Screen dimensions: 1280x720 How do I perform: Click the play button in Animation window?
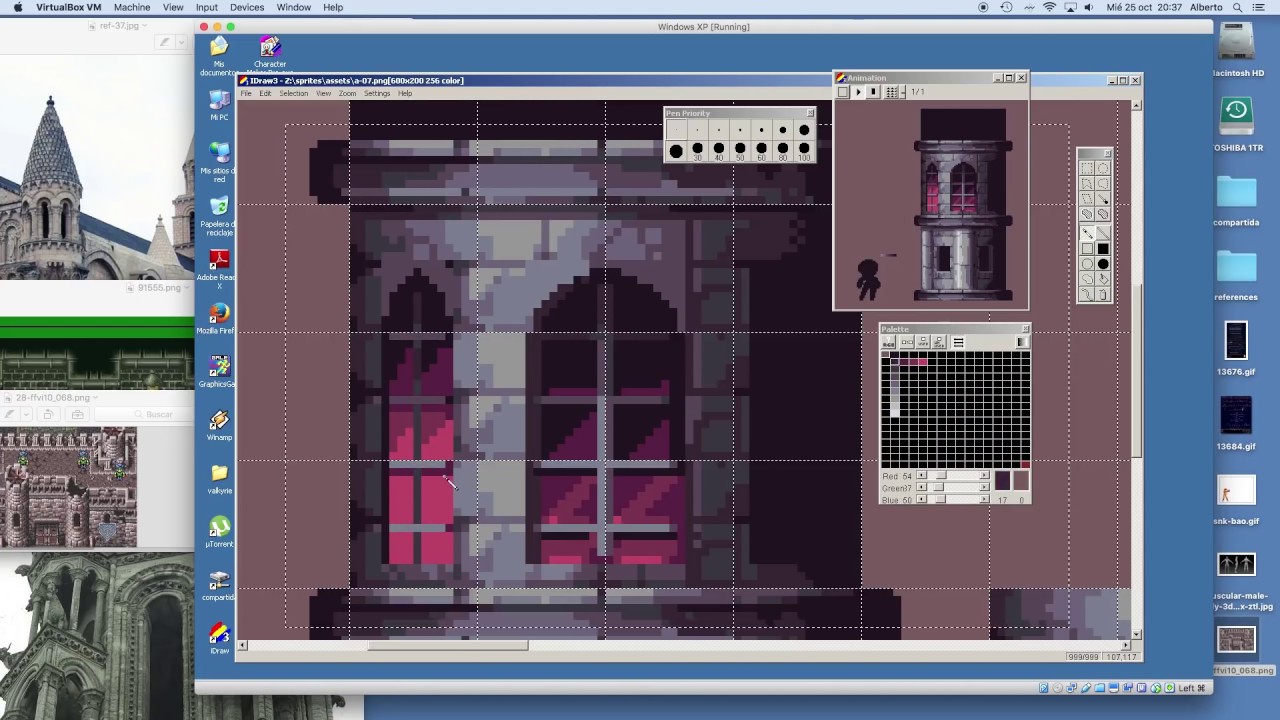tap(857, 92)
